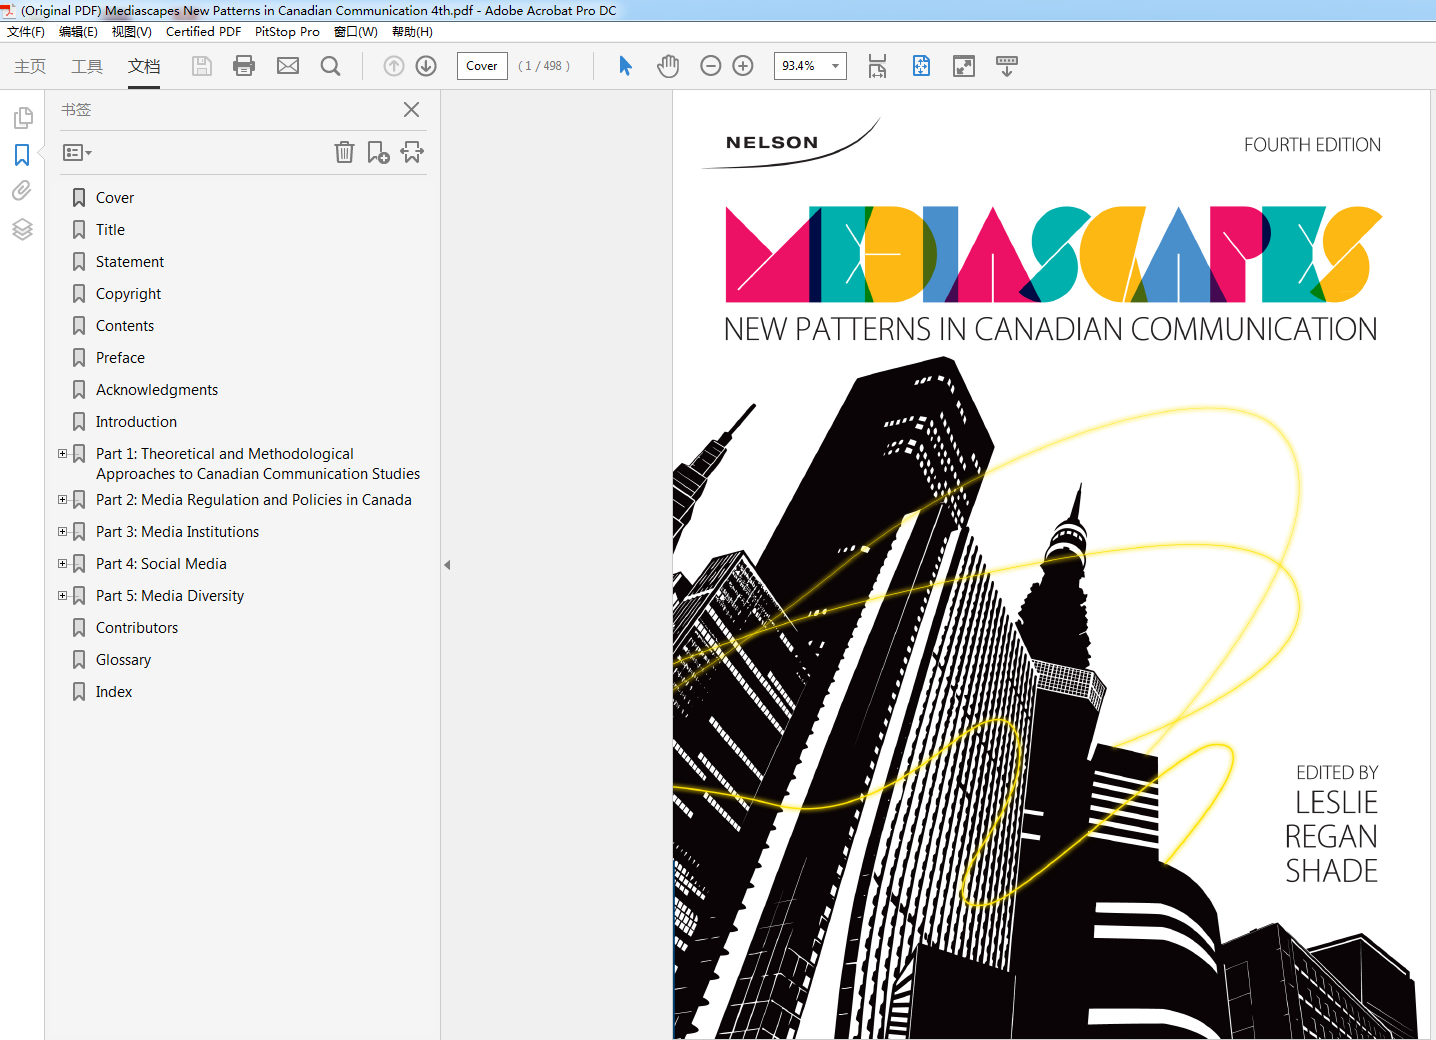This screenshot has height=1040, width=1436.
Task: Jump to the Acknowledgments bookmark
Action: [x=157, y=390]
